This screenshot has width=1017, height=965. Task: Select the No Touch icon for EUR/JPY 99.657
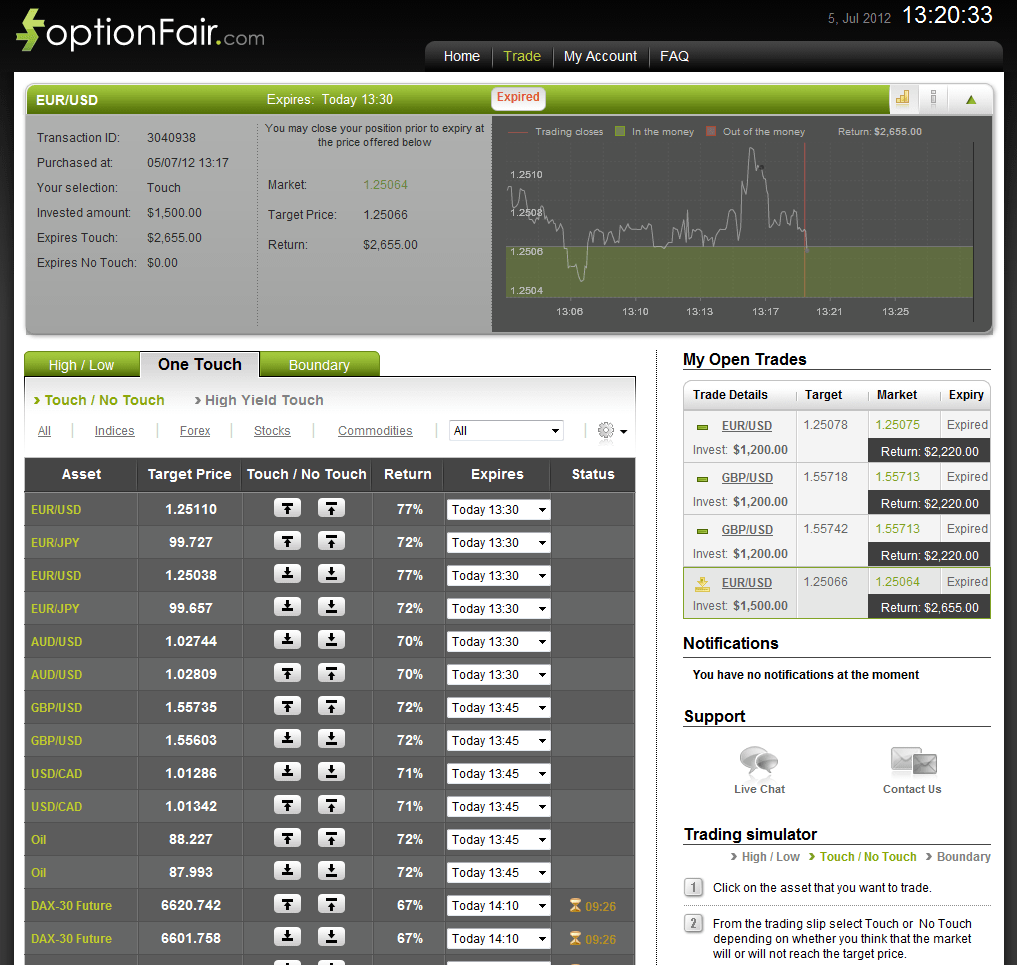tap(331, 608)
